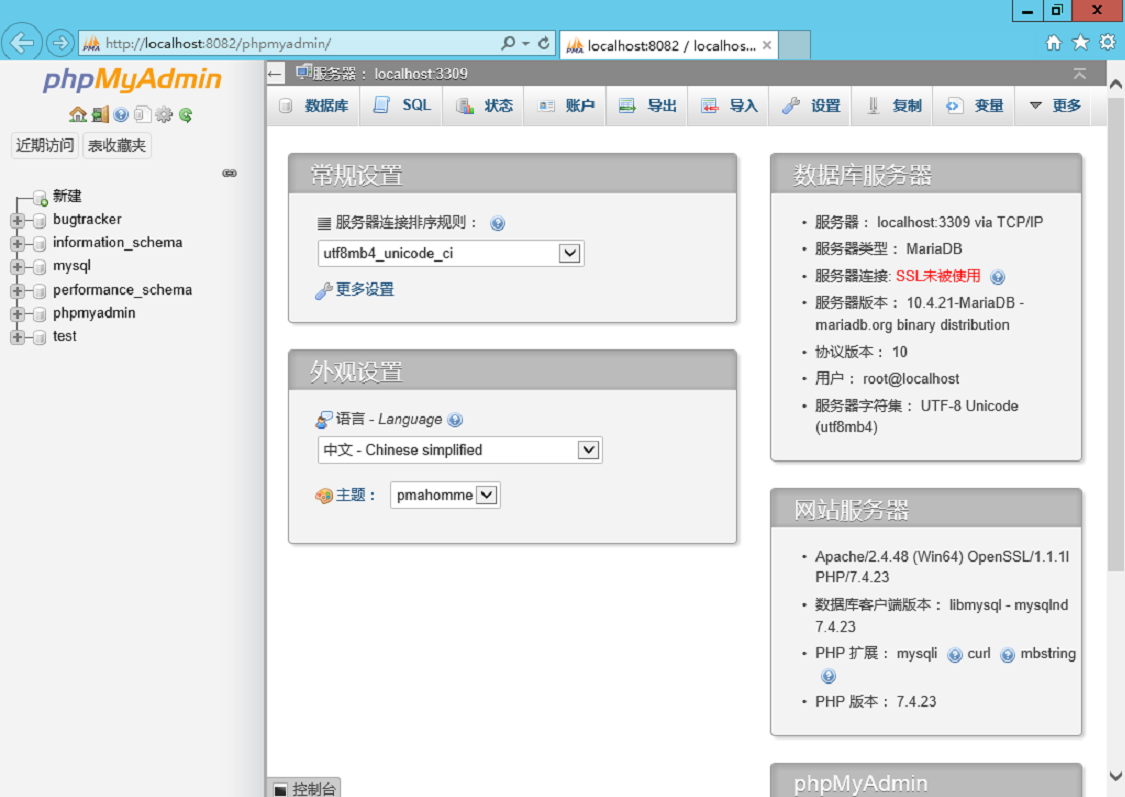1125x797 pixels.
Task: Click help icon after mysqli extension
Action: click(x=954, y=655)
